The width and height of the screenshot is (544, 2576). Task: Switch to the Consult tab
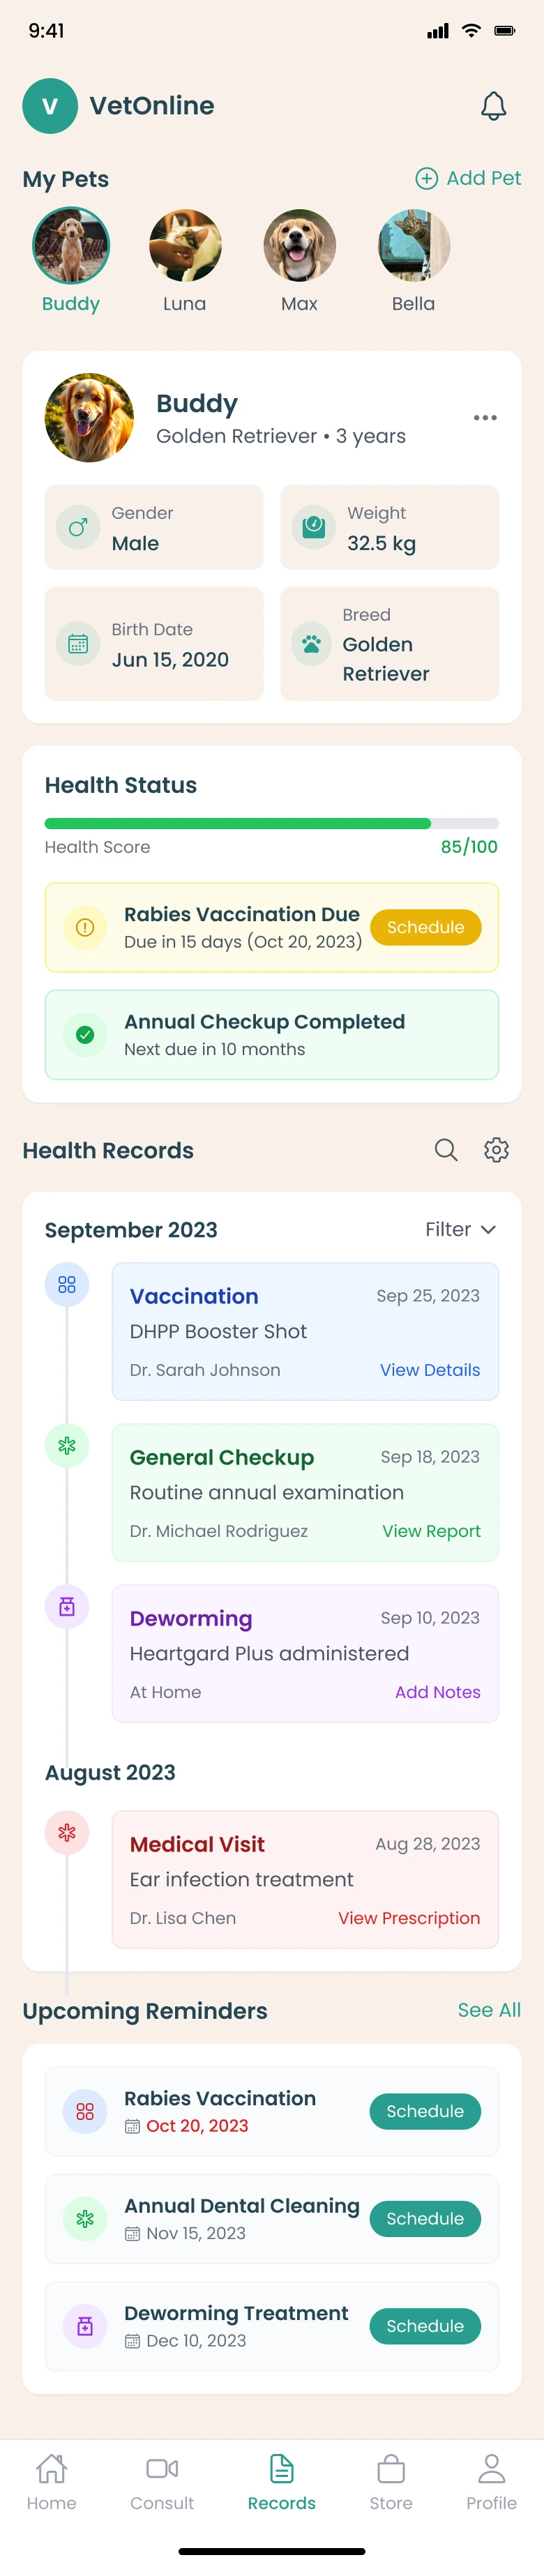pyautogui.click(x=162, y=2482)
